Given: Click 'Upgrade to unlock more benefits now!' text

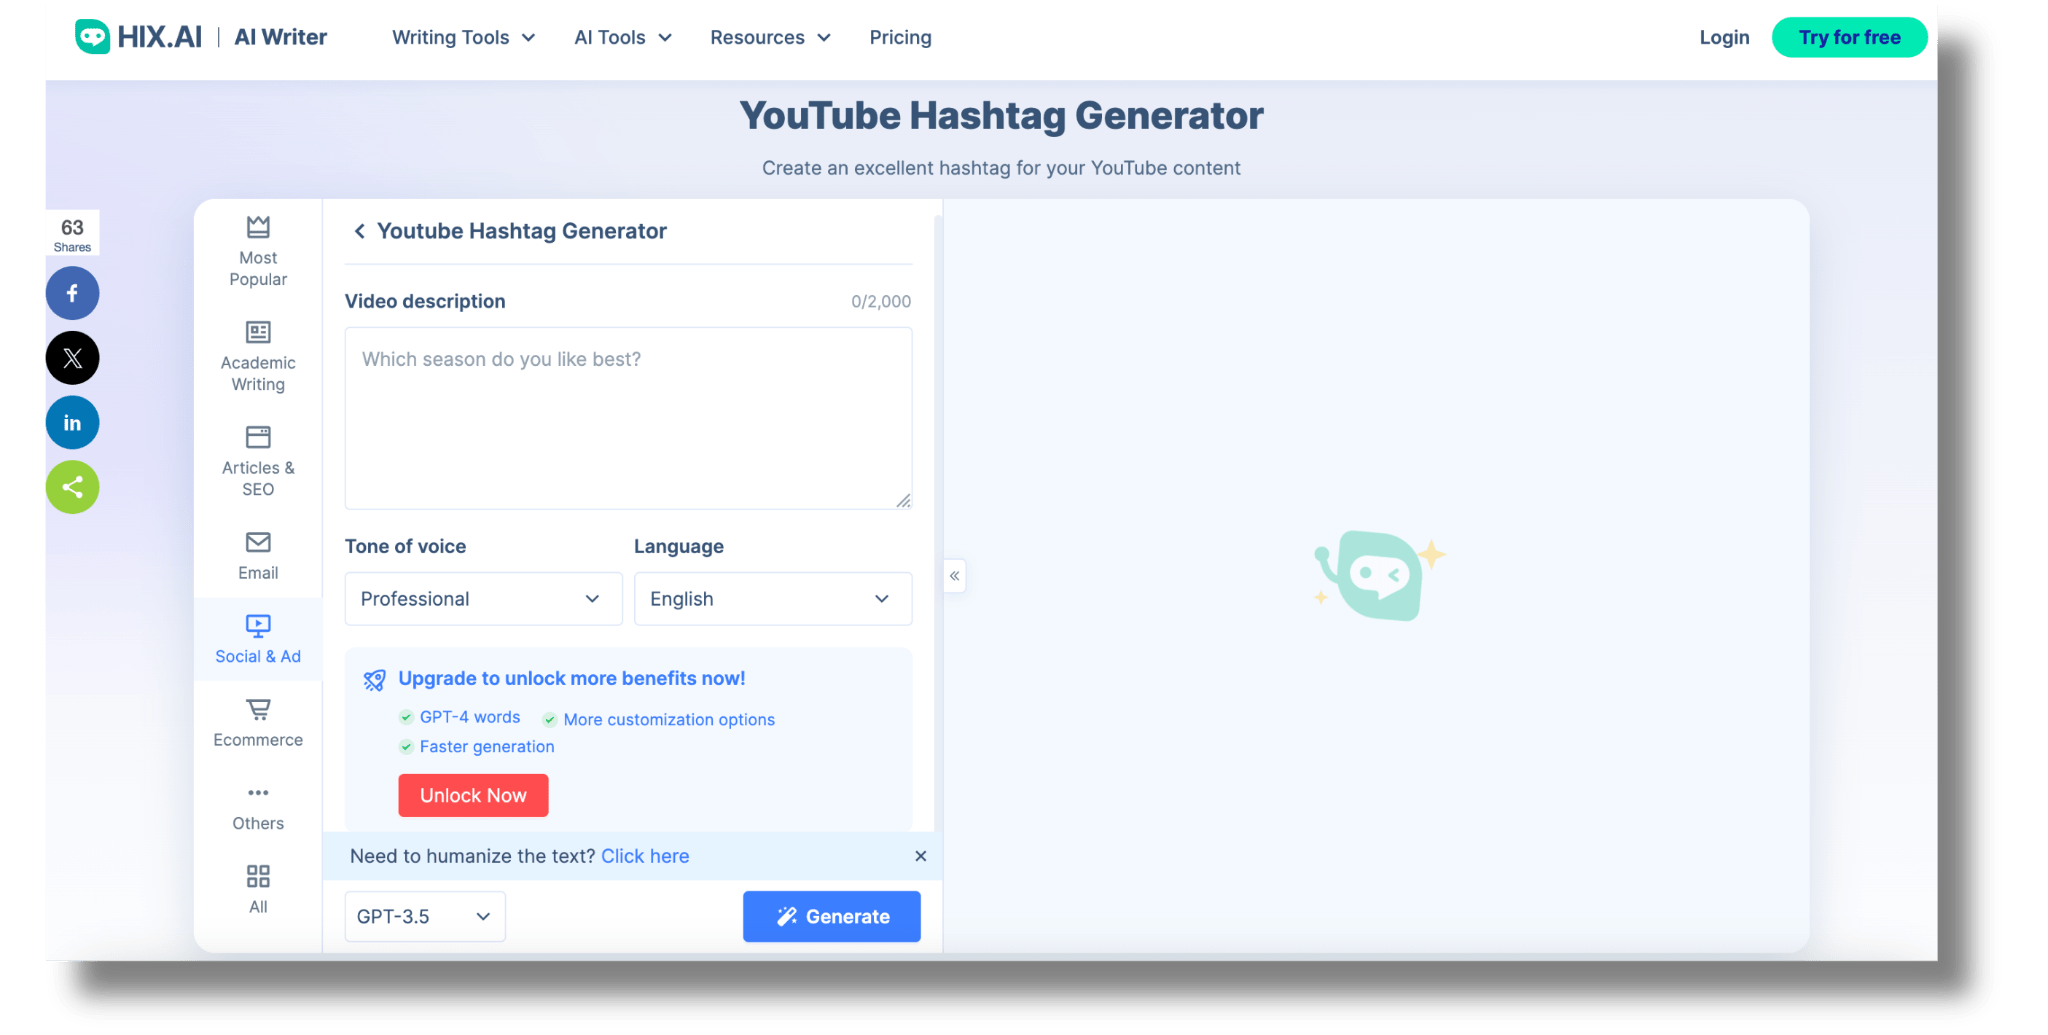Looking at the screenshot, I should pyautogui.click(x=572, y=678).
